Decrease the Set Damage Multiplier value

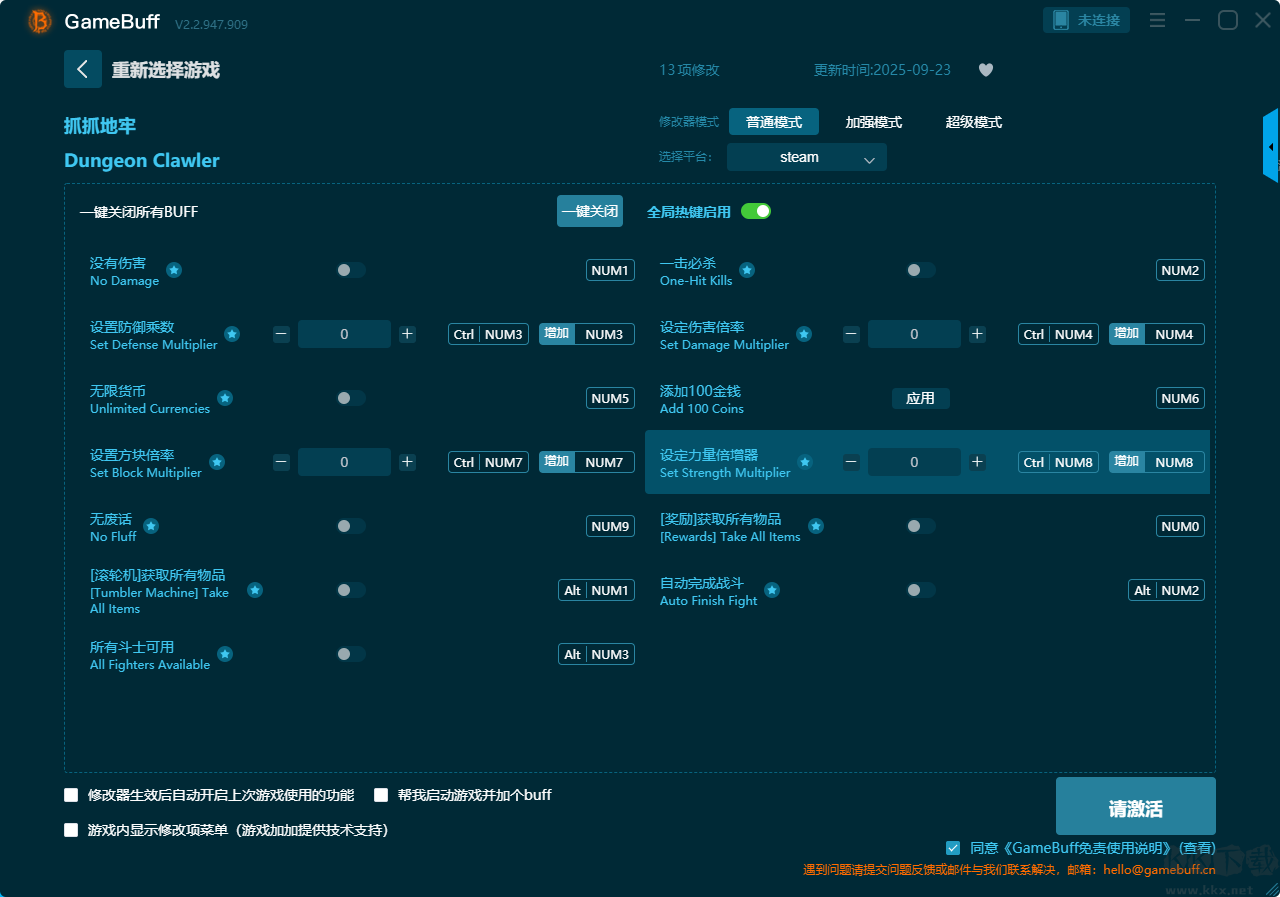pos(851,334)
